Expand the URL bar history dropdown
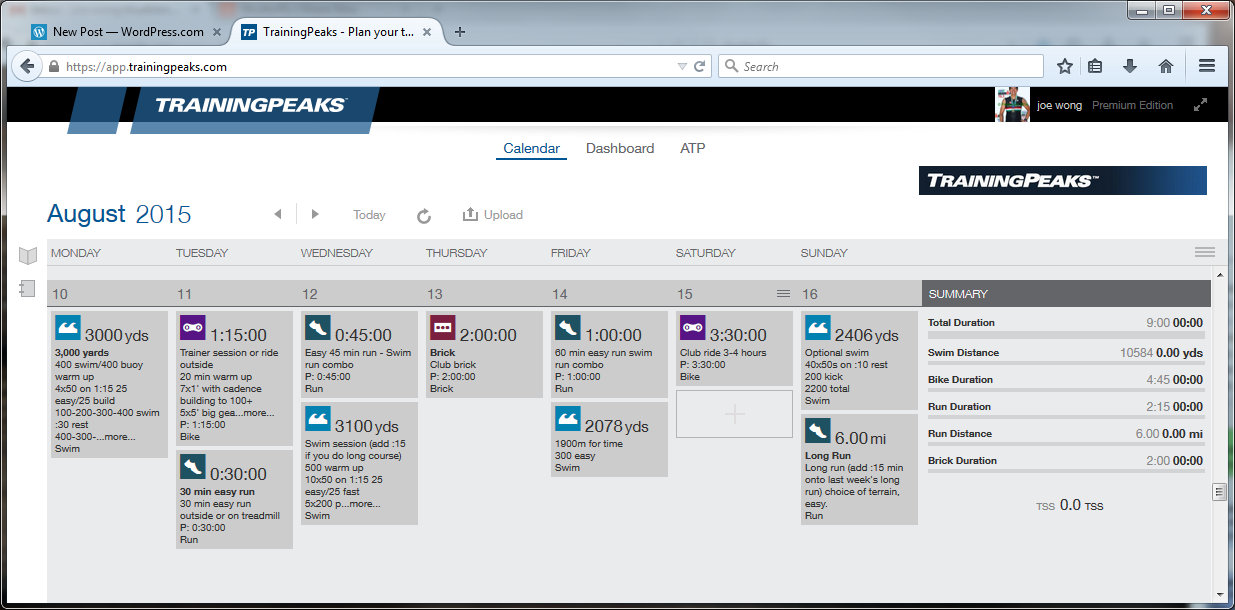This screenshot has height=610, width=1235. tap(682, 67)
